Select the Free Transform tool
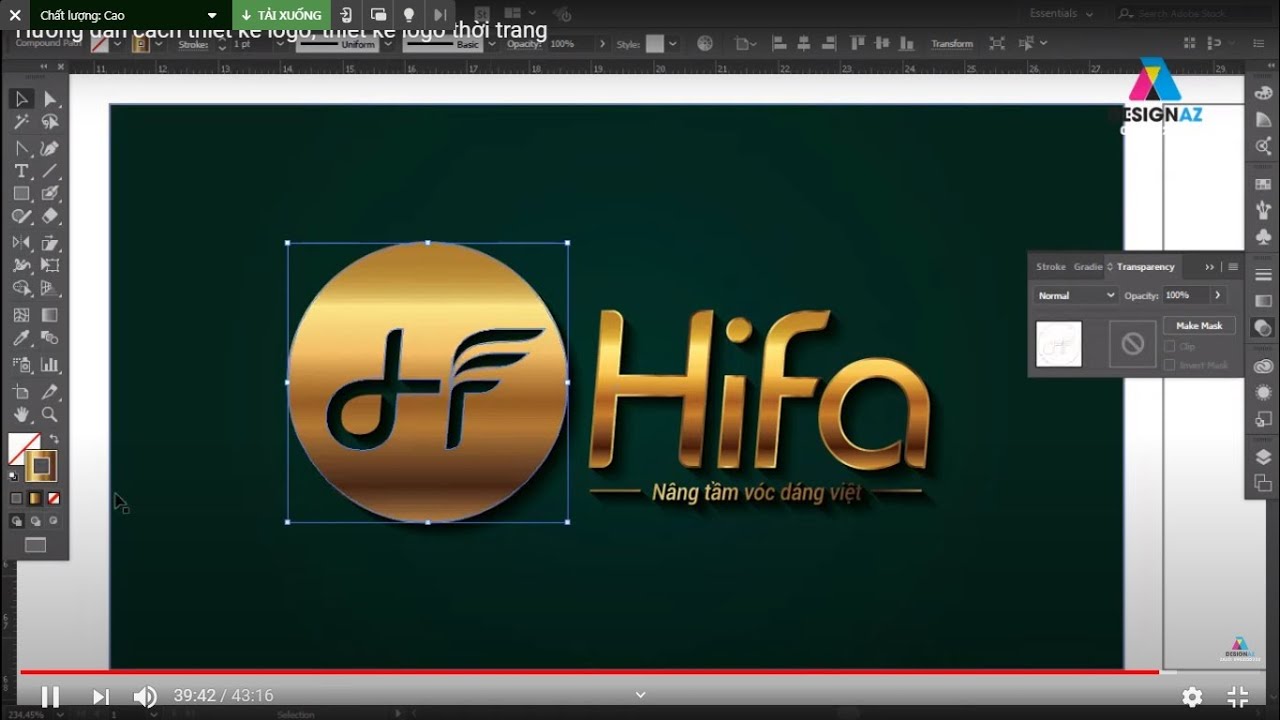Viewport: 1280px width, 720px height. tap(49, 266)
